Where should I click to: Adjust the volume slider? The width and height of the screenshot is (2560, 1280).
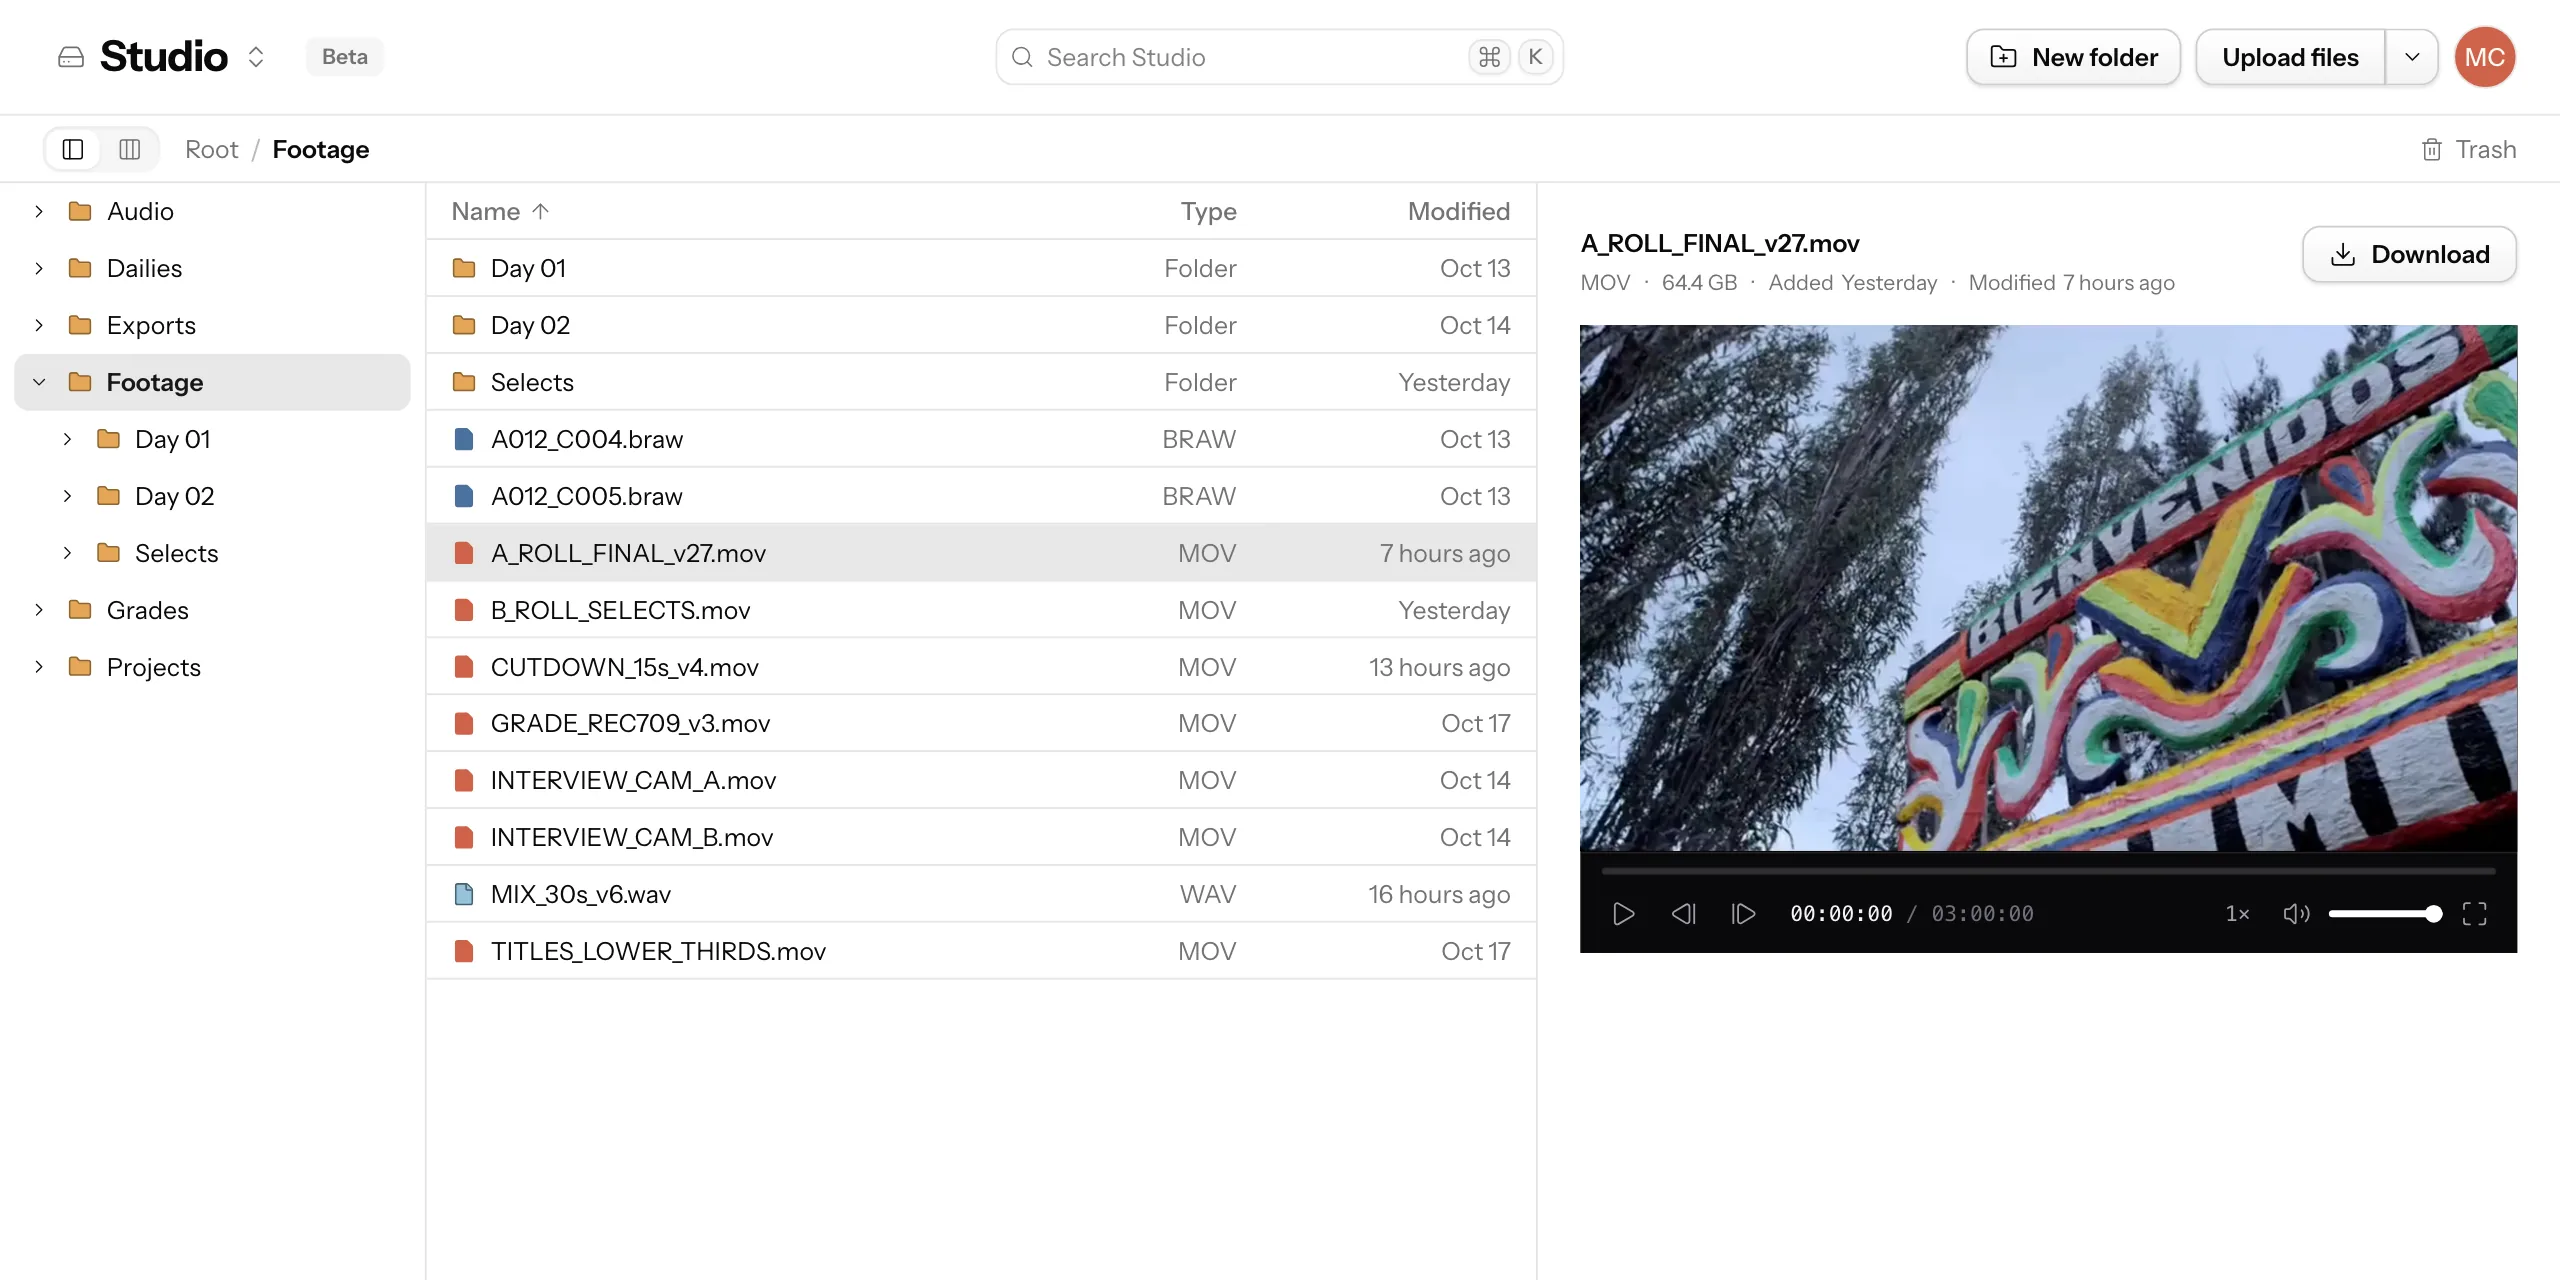tap(2385, 914)
